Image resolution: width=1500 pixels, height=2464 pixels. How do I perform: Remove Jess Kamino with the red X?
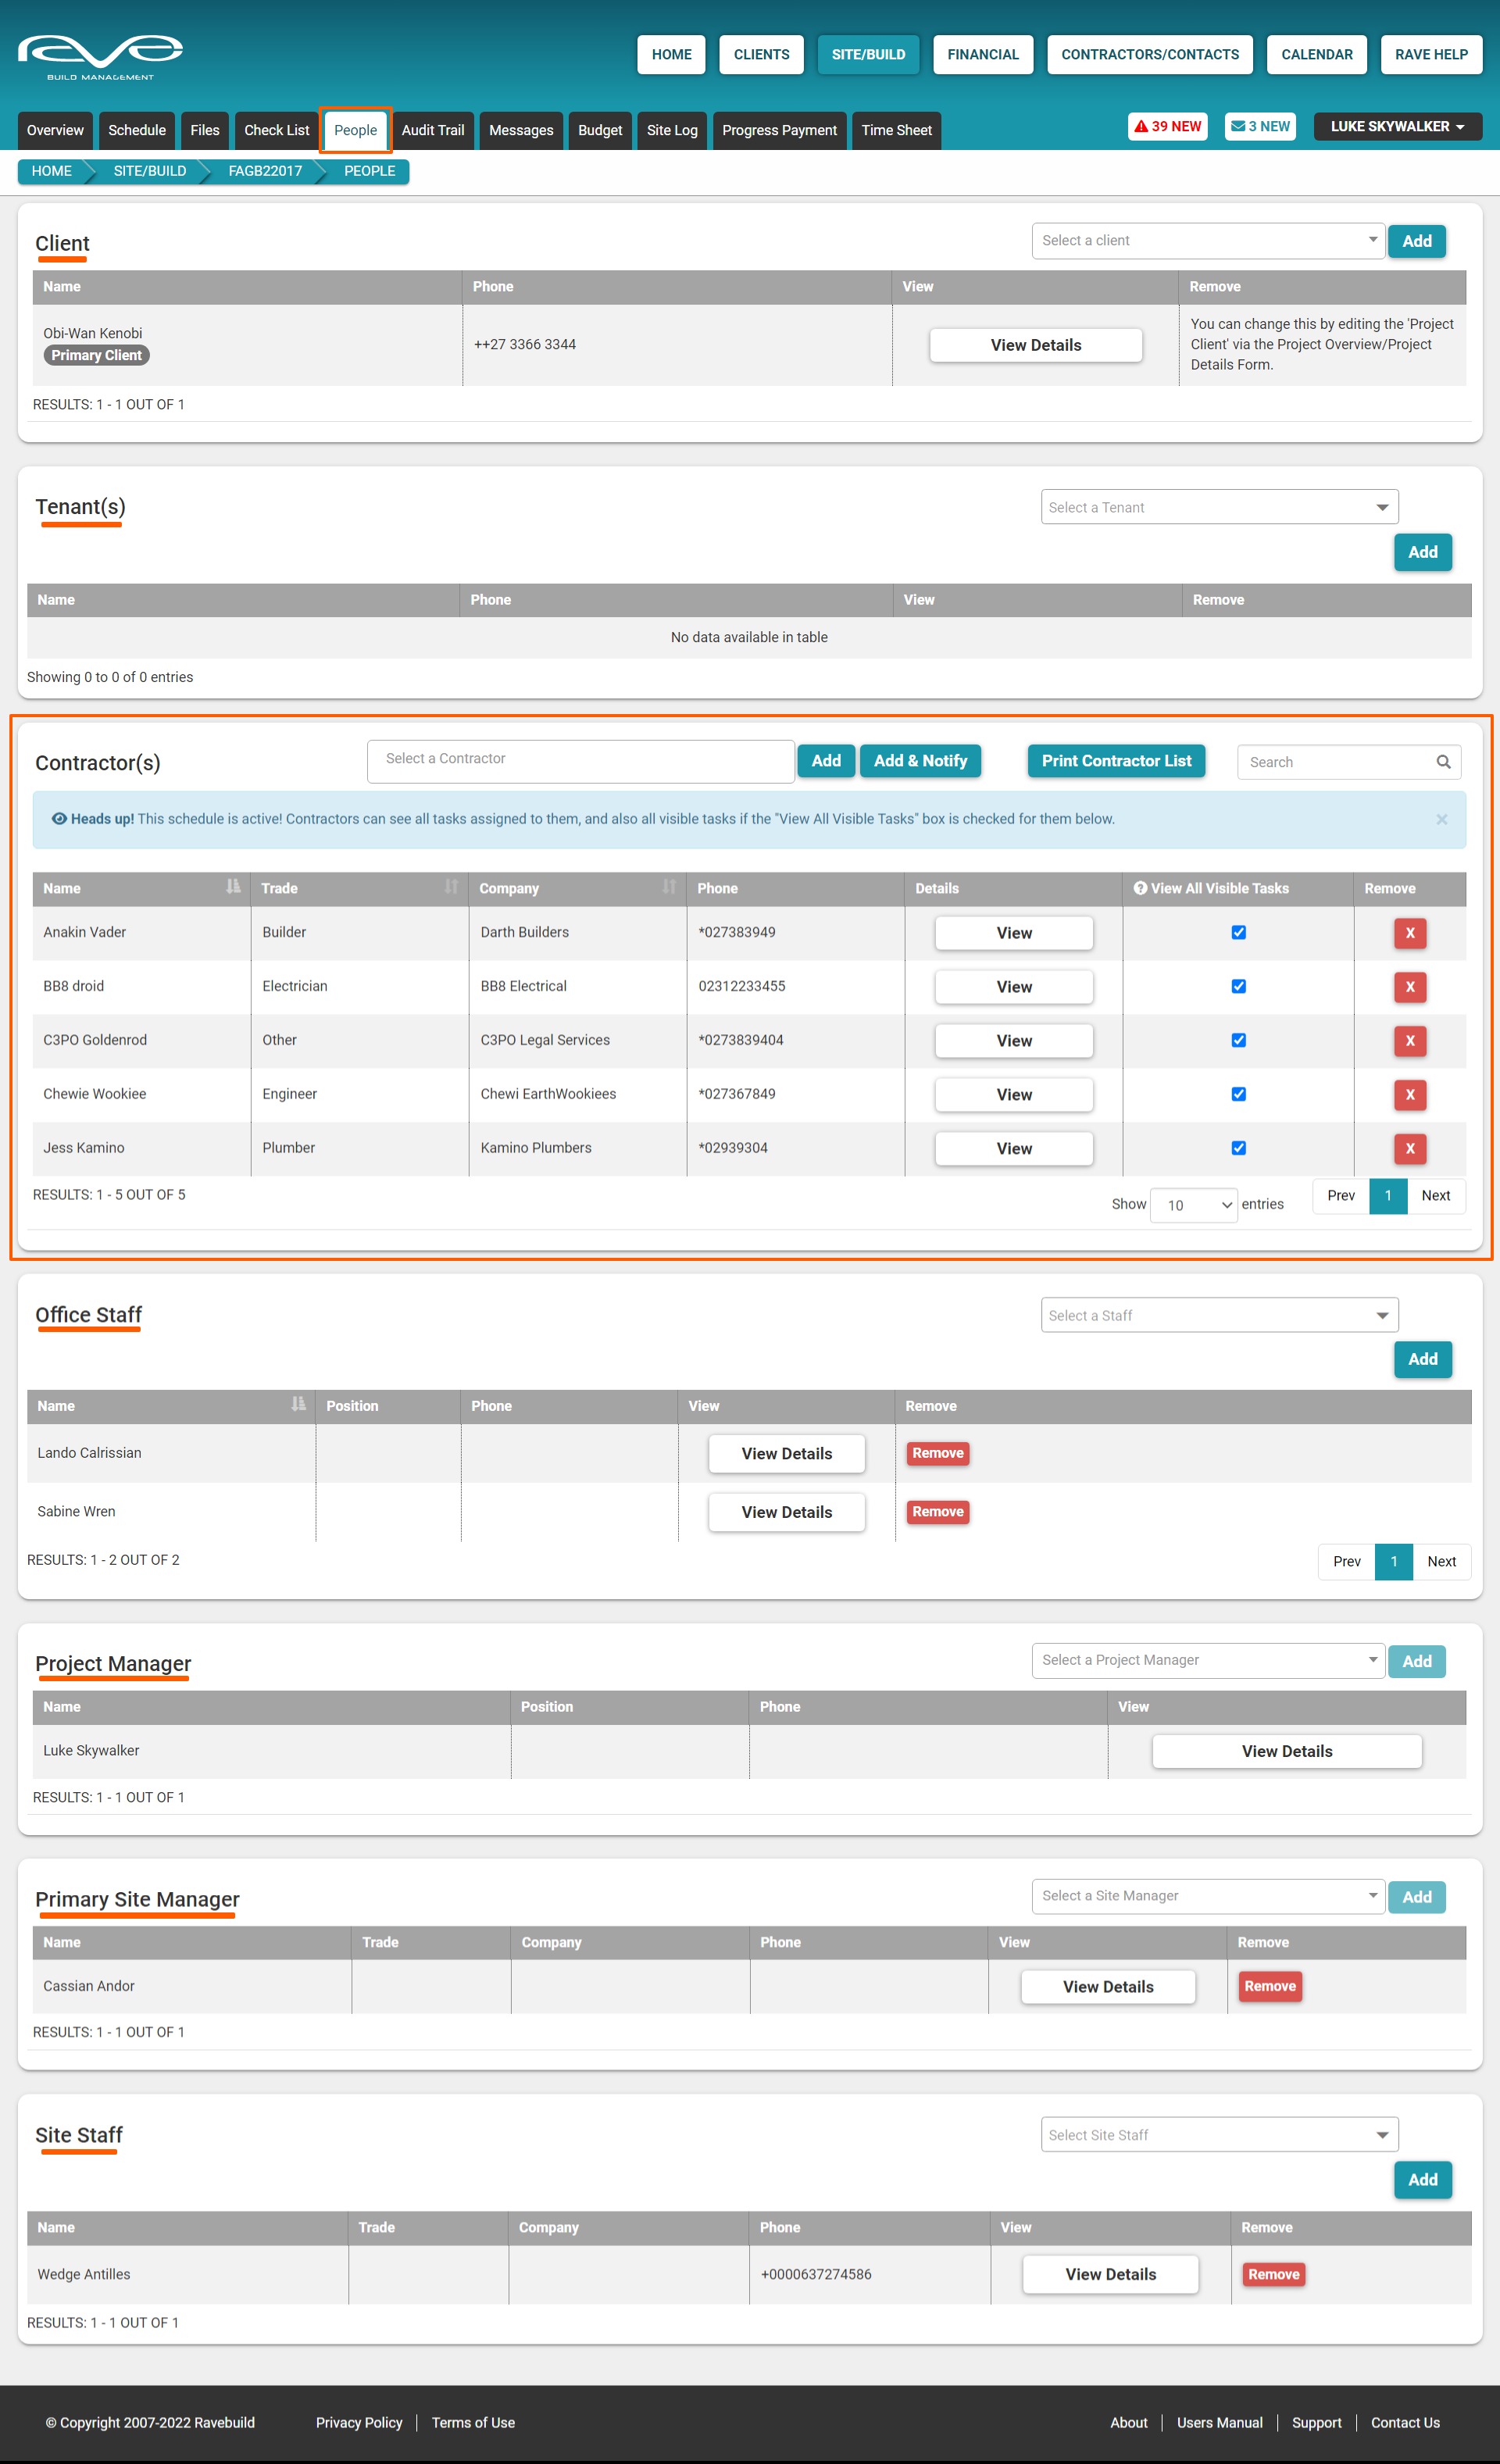point(1409,1148)
